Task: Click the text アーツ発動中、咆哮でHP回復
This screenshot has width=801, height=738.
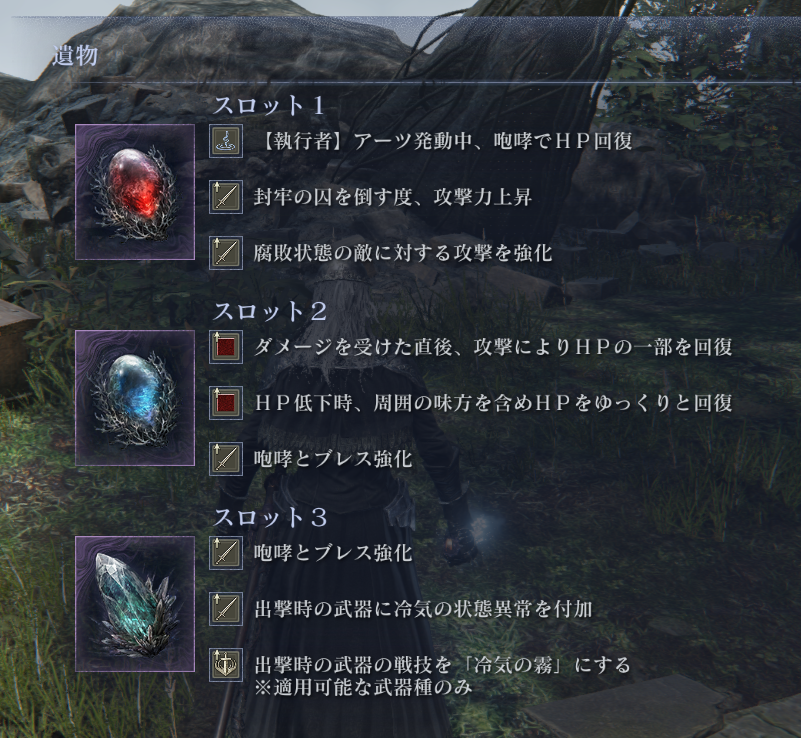Action: coord(493,141)
